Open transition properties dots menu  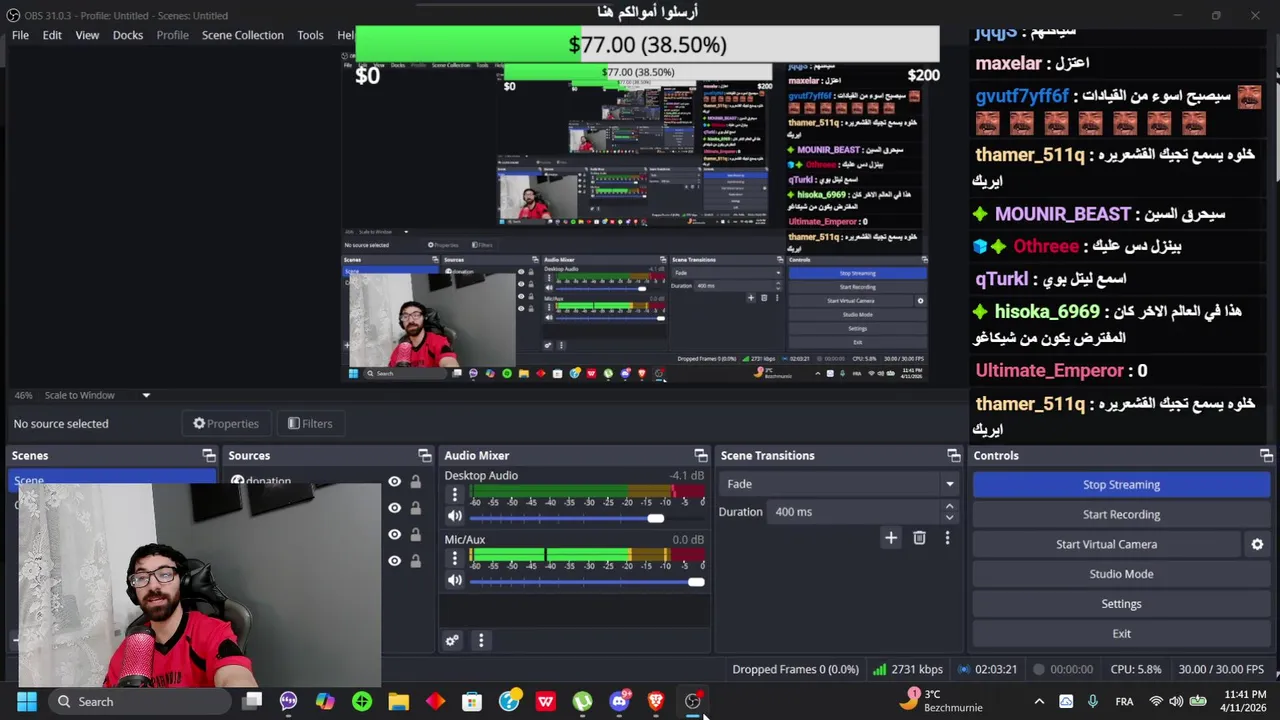947,538
